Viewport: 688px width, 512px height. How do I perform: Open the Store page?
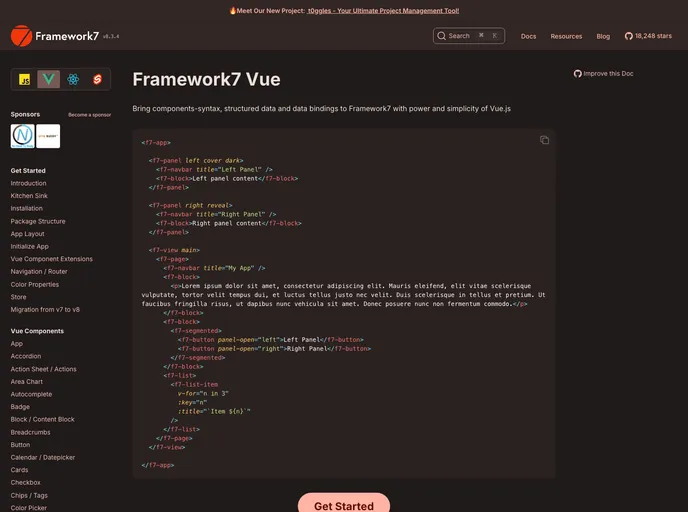pos(18,297)
